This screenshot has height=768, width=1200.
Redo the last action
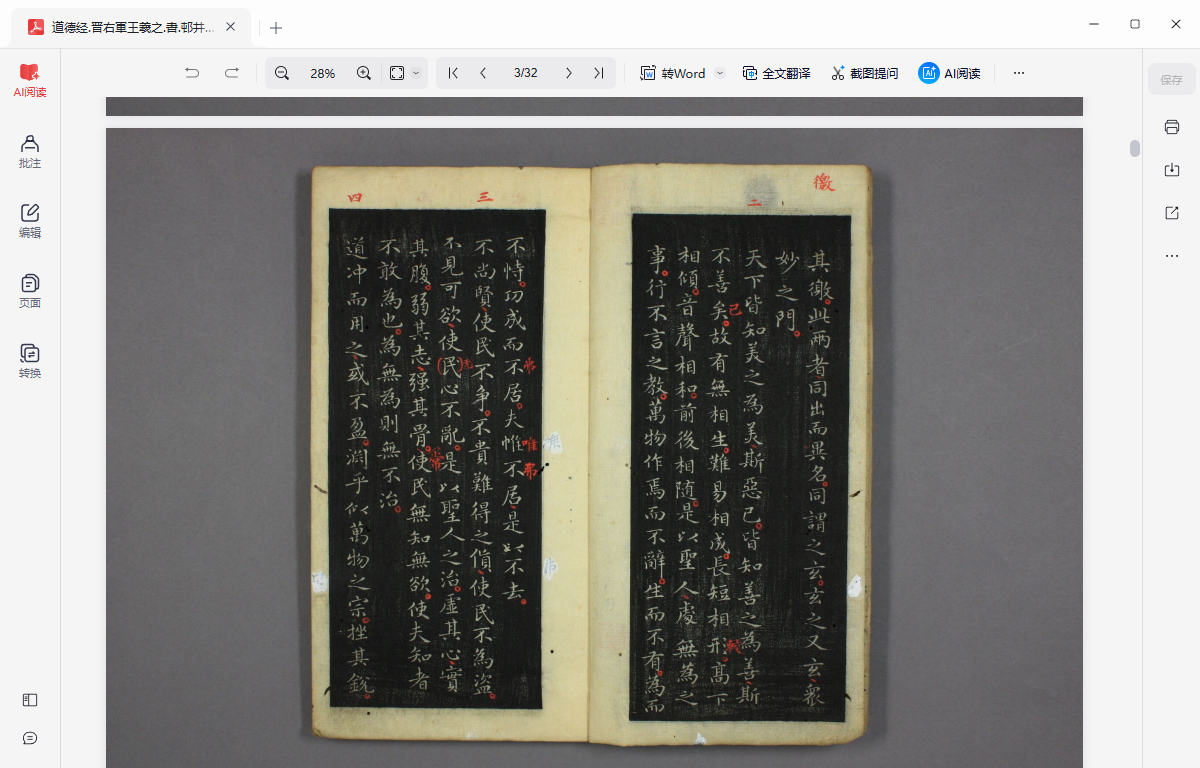point(232,73)
